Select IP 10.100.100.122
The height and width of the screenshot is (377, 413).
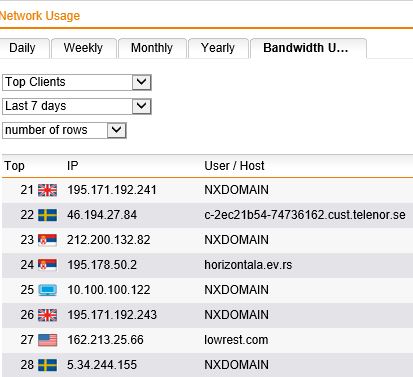coord(109,290)
